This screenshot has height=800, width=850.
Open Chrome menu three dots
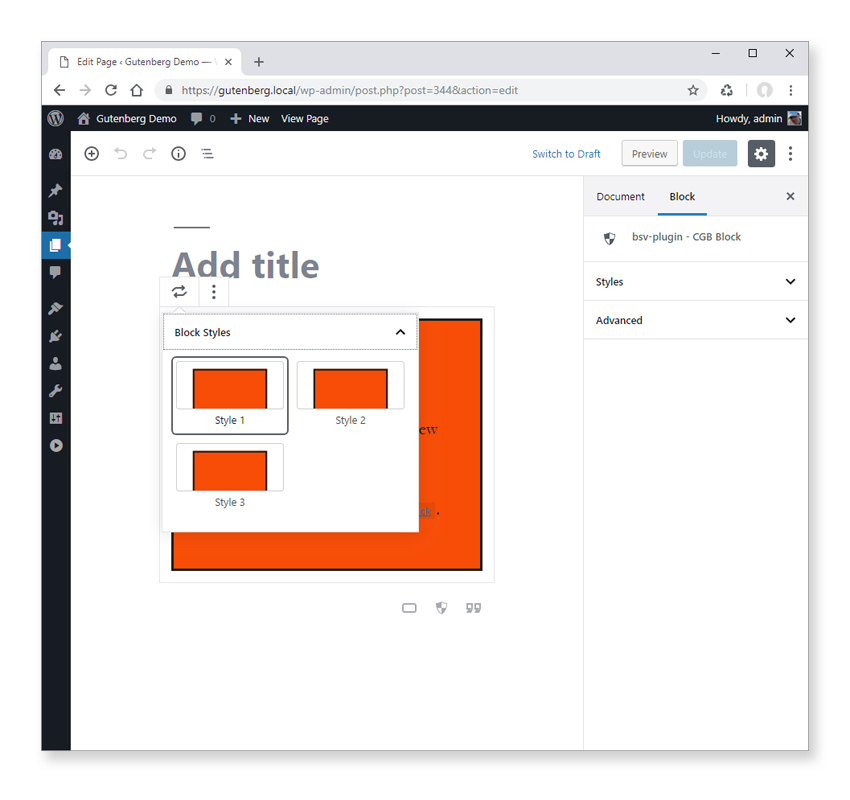[x=790, y=91]
